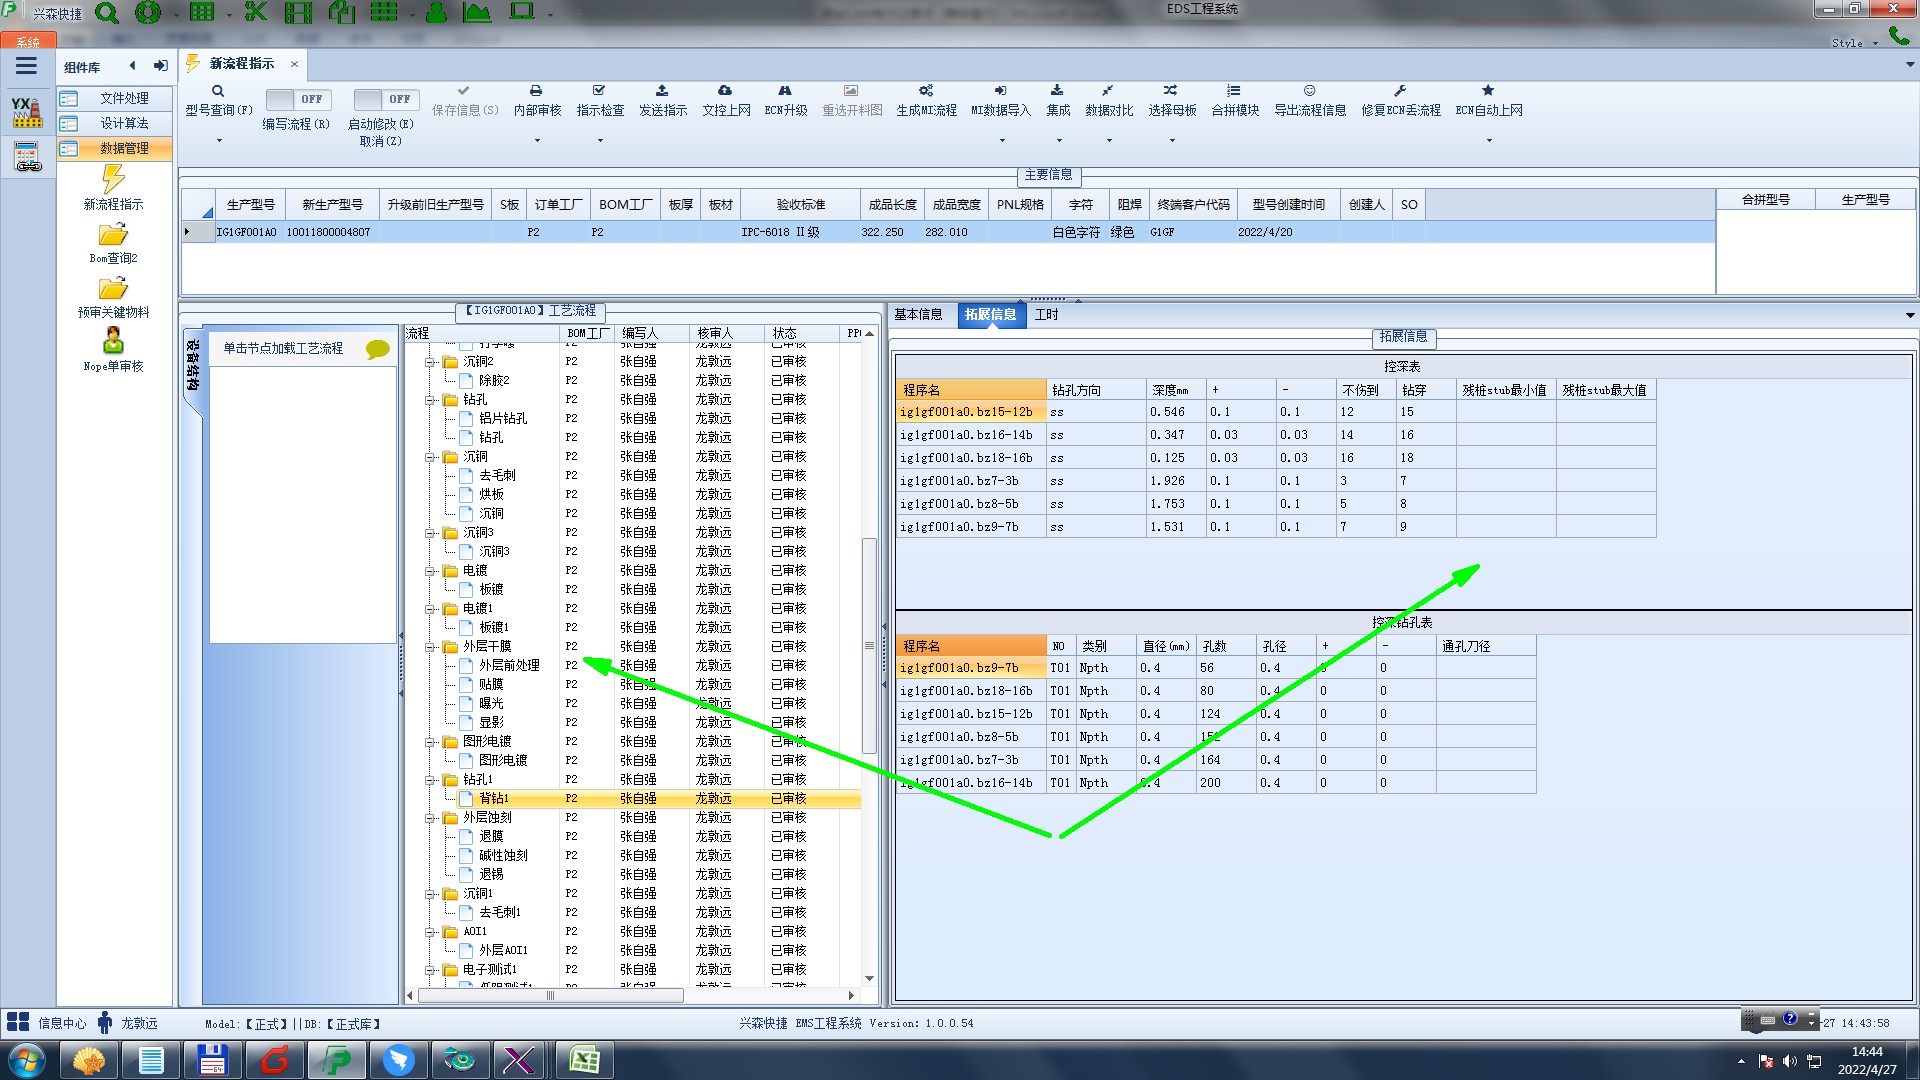Viewport: 1920px width, 1080px height.
Task: Collapse the 外层干膜 tree node
Action: point(430,647)
